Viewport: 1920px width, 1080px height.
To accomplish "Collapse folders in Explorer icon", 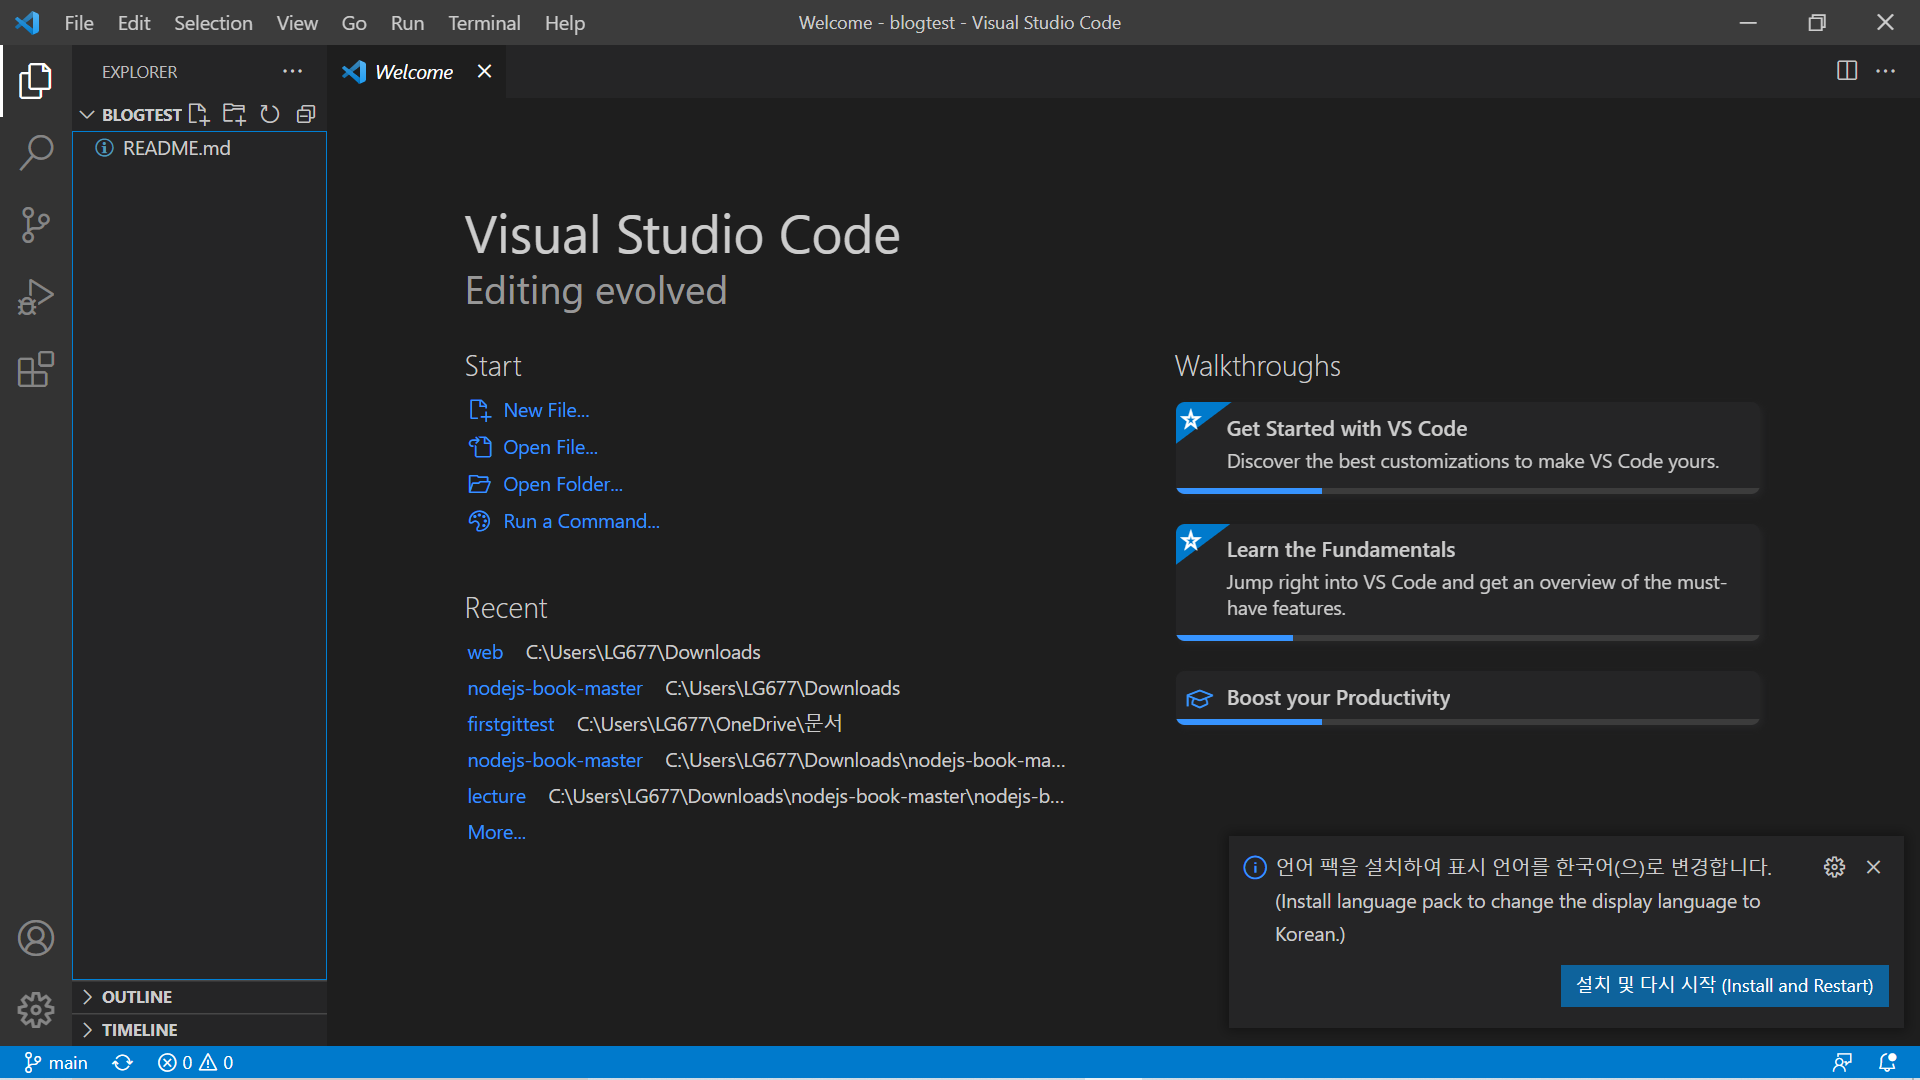I will 306,114.
